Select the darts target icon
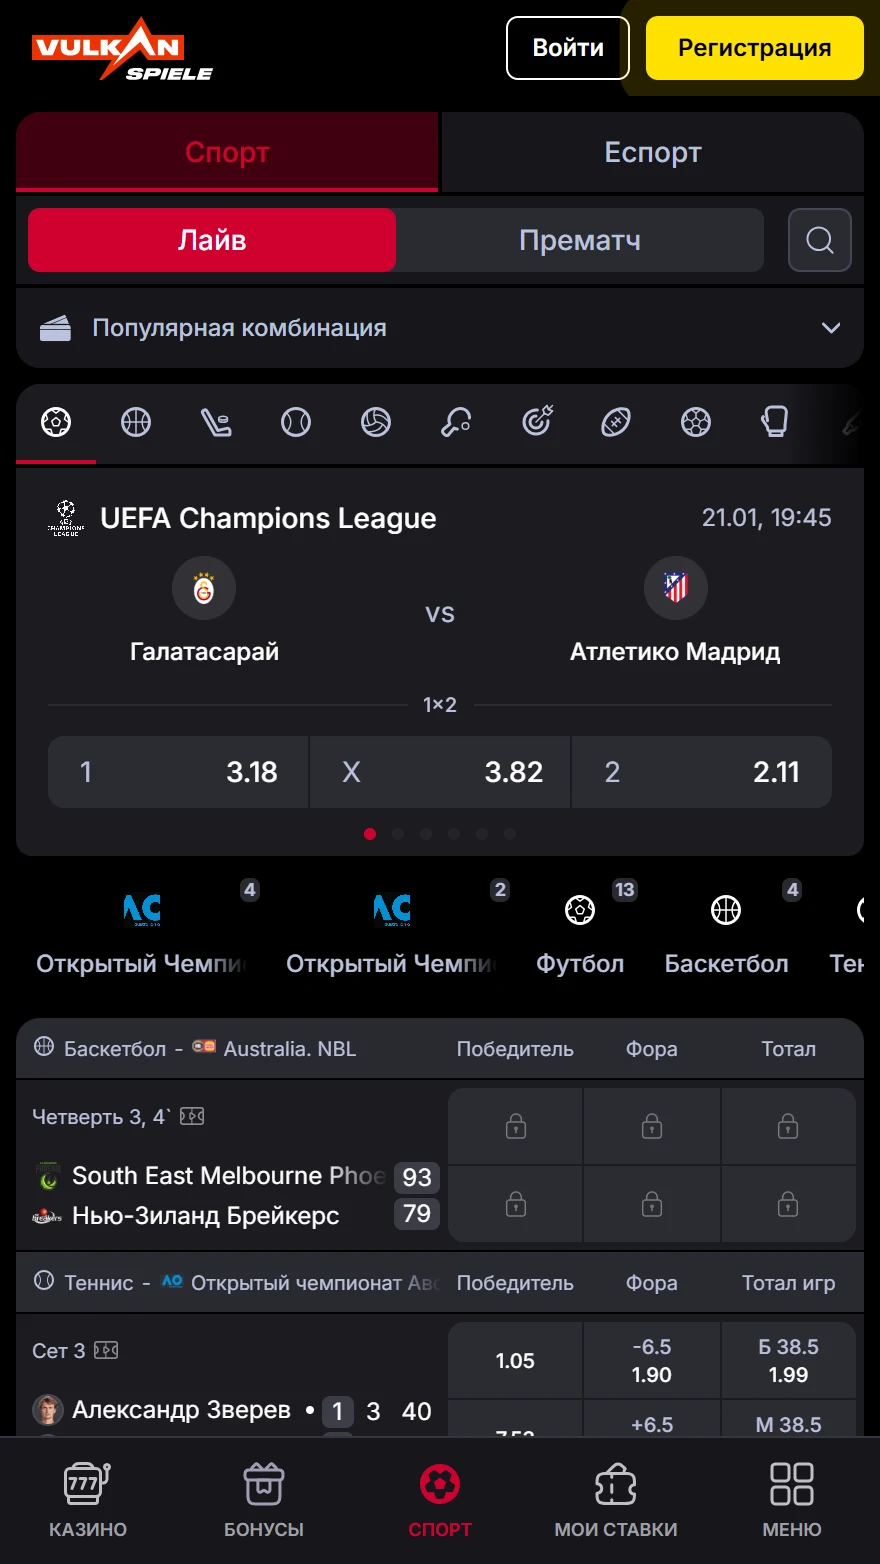The width and height of the screenshot is (880, 1564). (537, 423)
